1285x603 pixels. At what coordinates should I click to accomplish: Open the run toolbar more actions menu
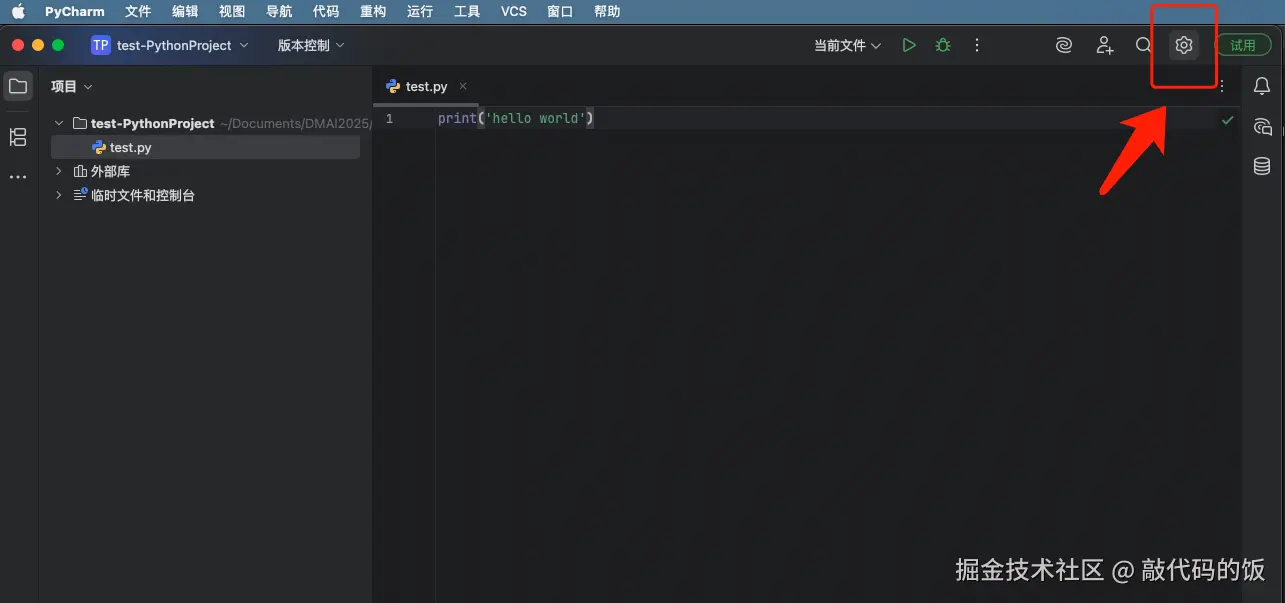(977, 45)
